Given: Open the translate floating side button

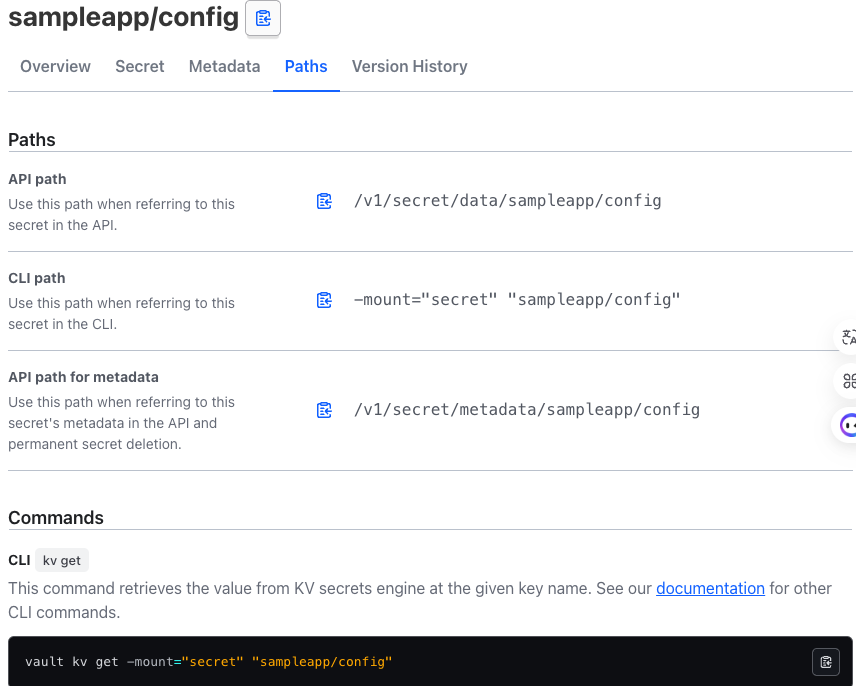Looking at the screenshot, I should coord(847,337).
